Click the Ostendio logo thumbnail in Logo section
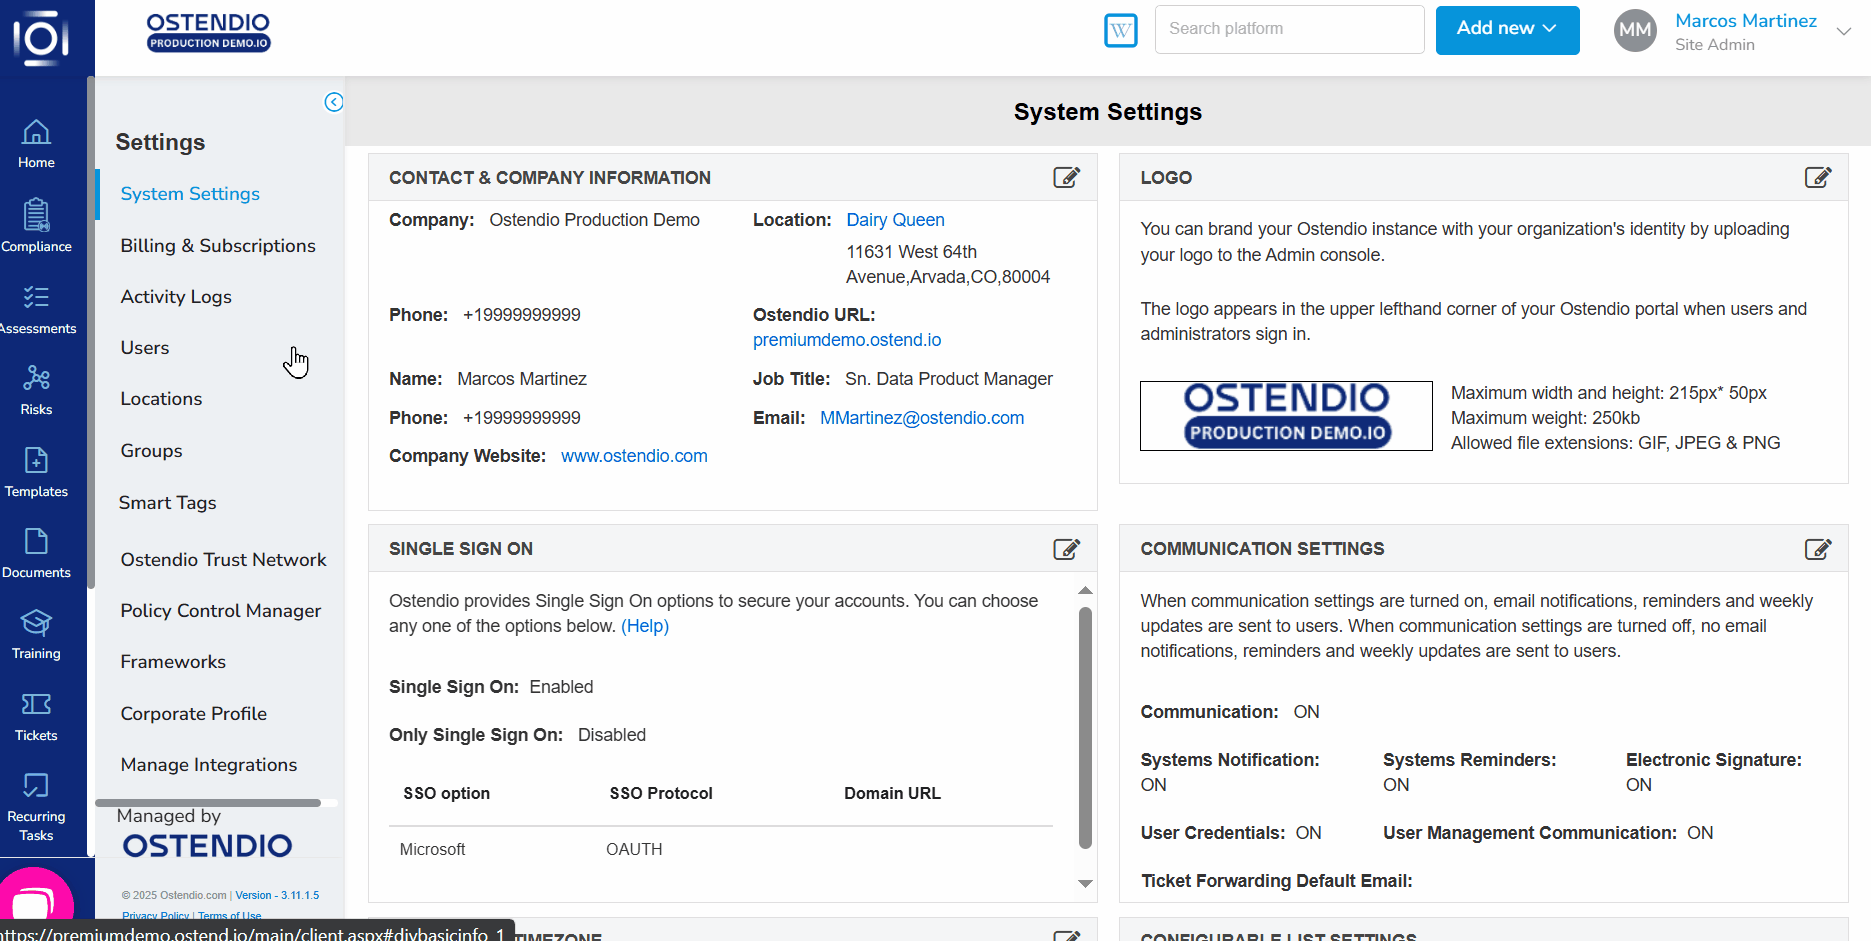Viewport: 1871px width, 941px height. 1286,416
